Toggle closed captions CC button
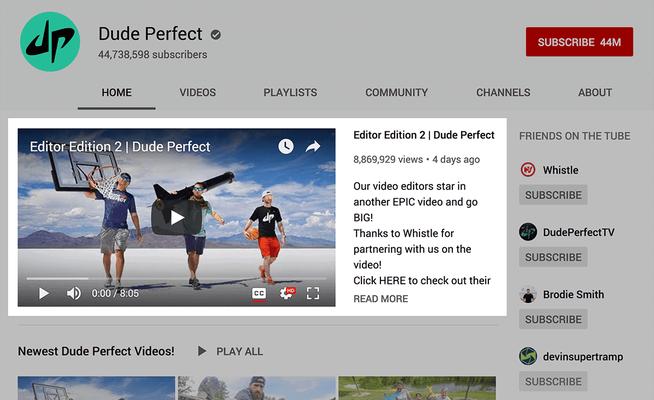 pos(259,294)
